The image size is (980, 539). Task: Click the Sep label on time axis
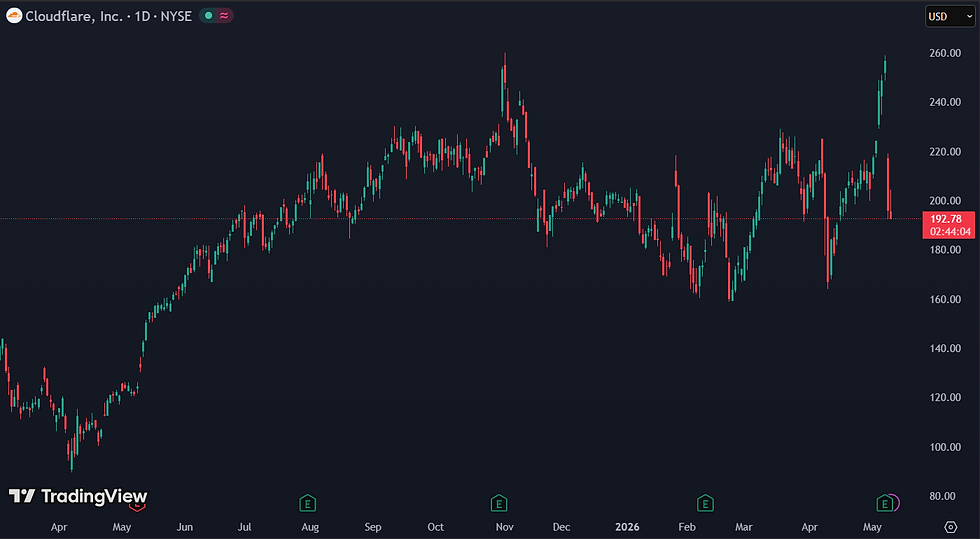(373, 527)
